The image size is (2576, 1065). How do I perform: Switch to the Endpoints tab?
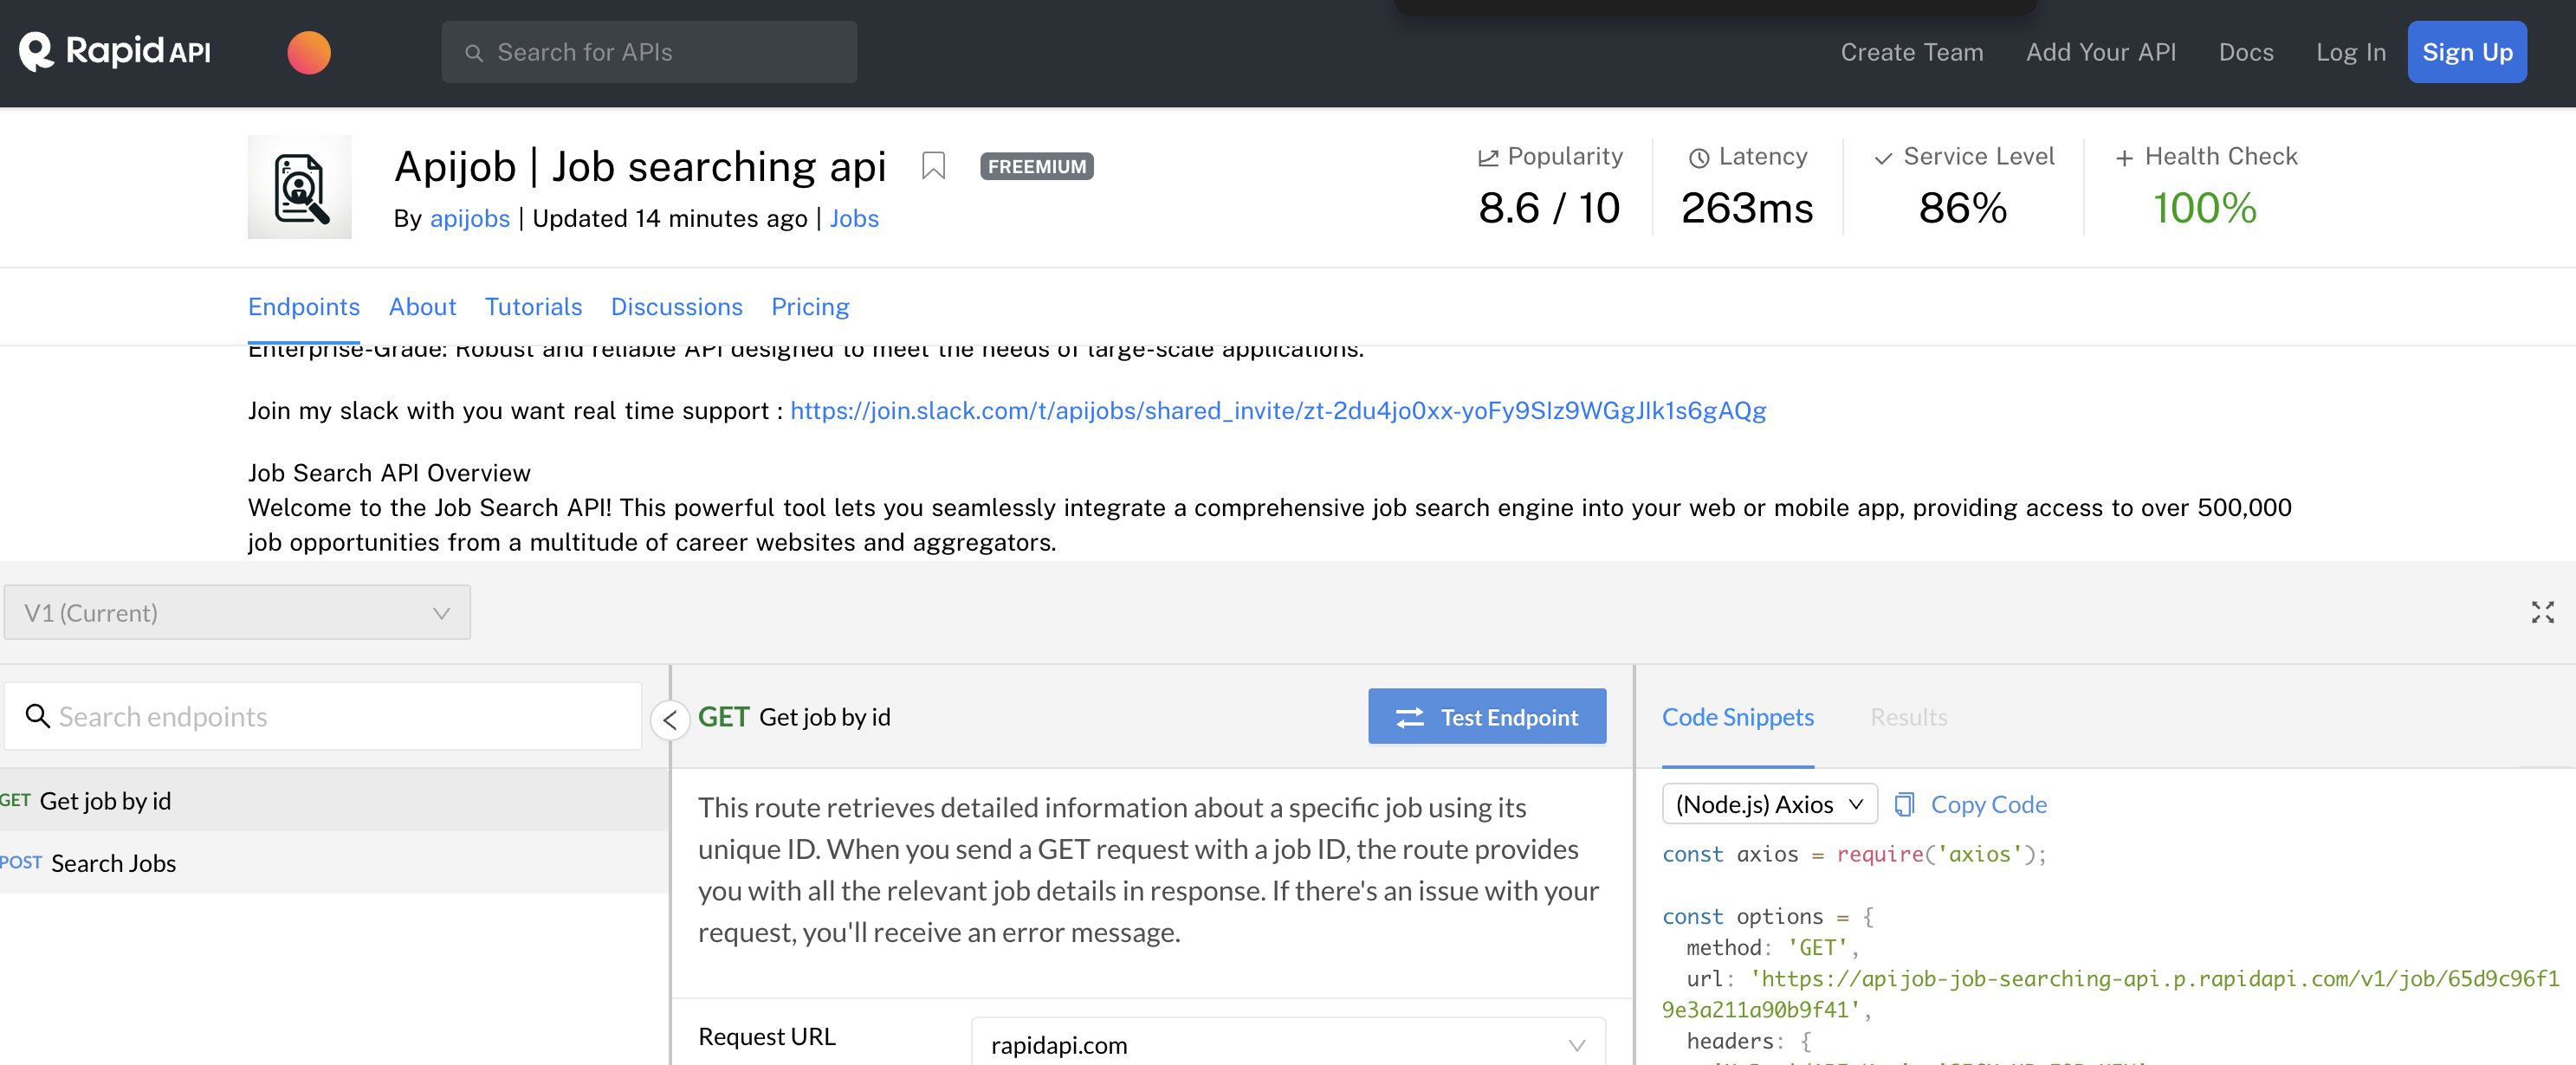(x=304, y=307)
